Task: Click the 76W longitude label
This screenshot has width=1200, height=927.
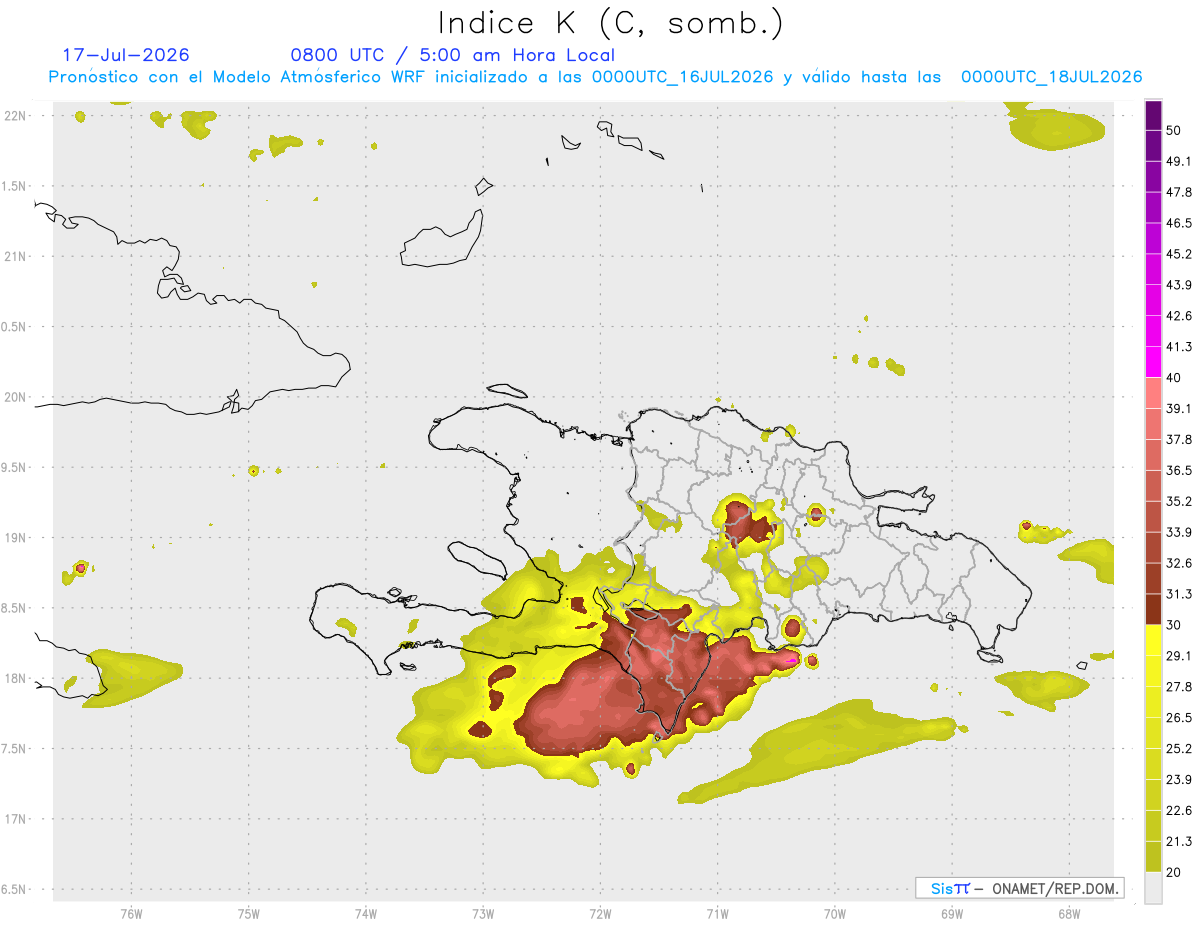Action: (131, 913)
